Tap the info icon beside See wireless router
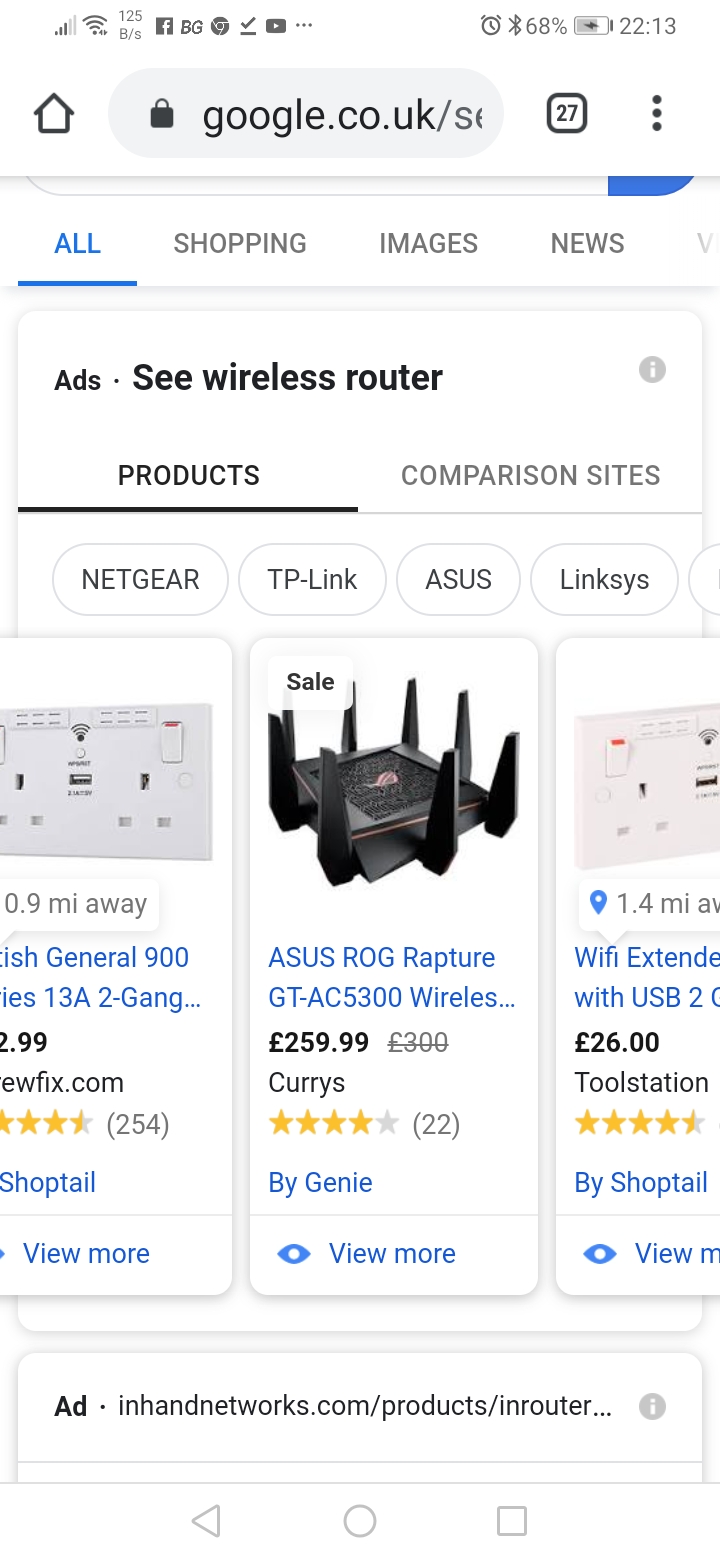The height and width of the screenshot is (1560, 720). pos(652,370)
